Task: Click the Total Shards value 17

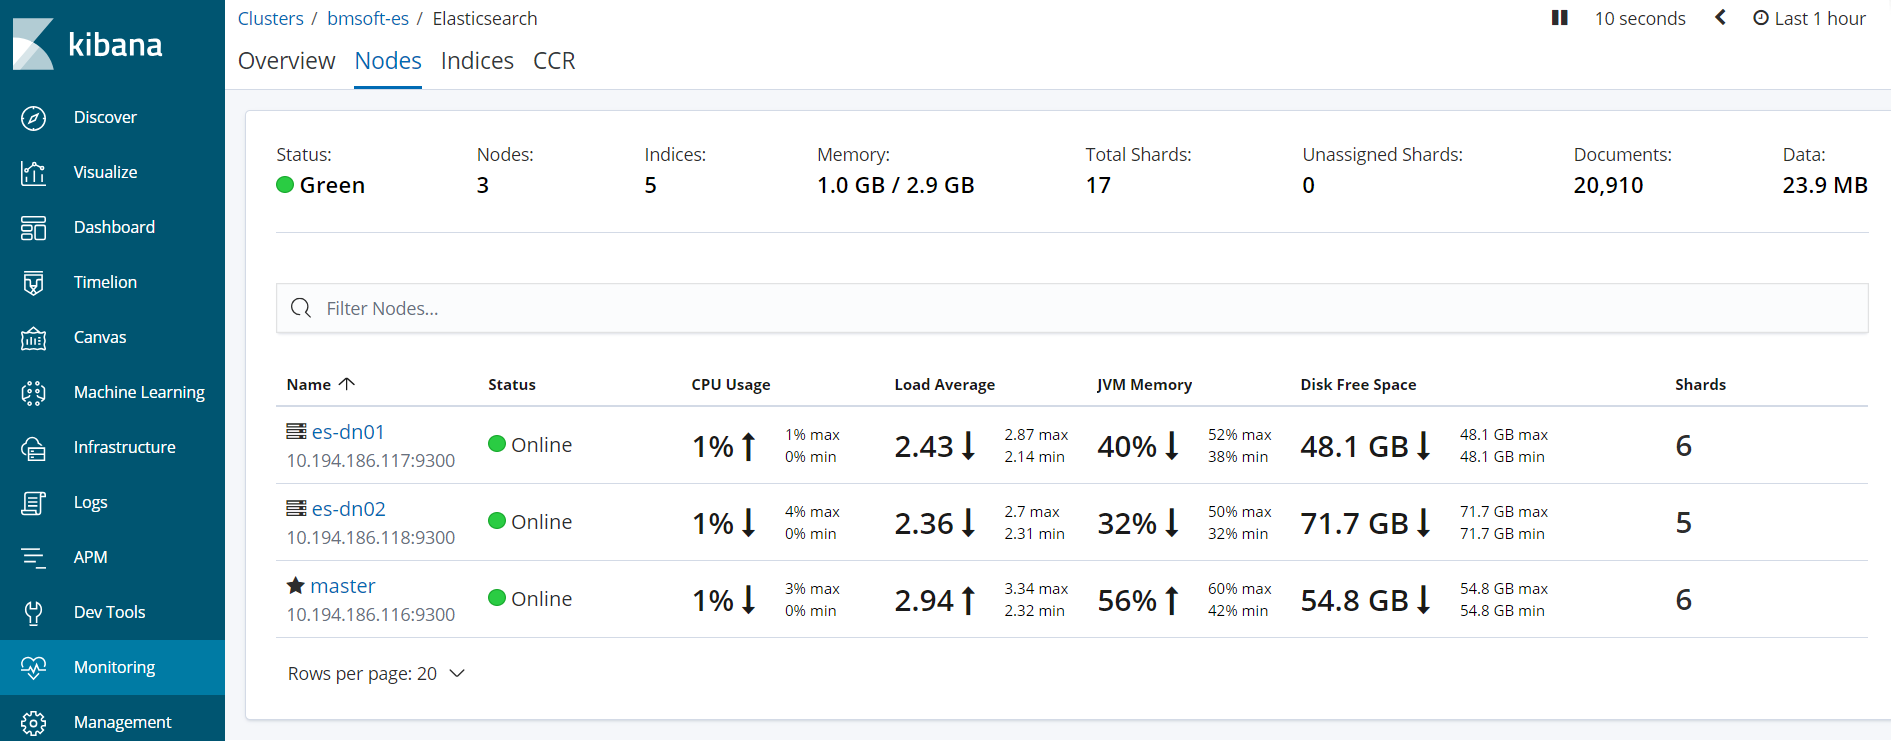Action: (x=1098, y=186)
